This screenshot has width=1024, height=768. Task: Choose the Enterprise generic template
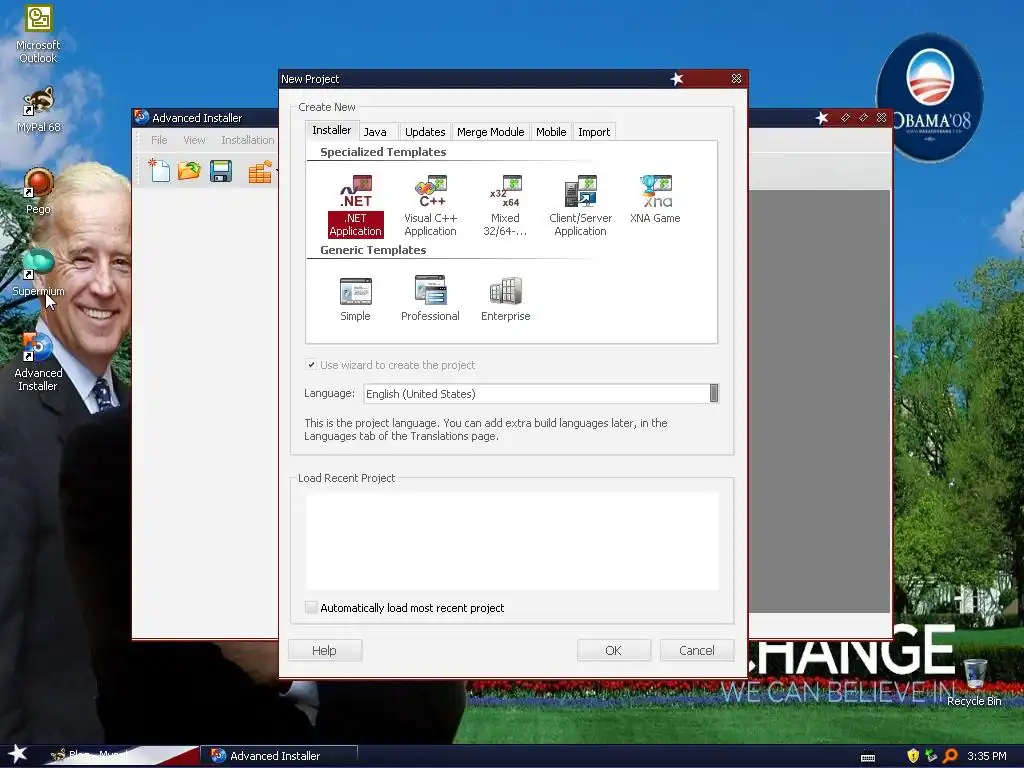(505, 299)
